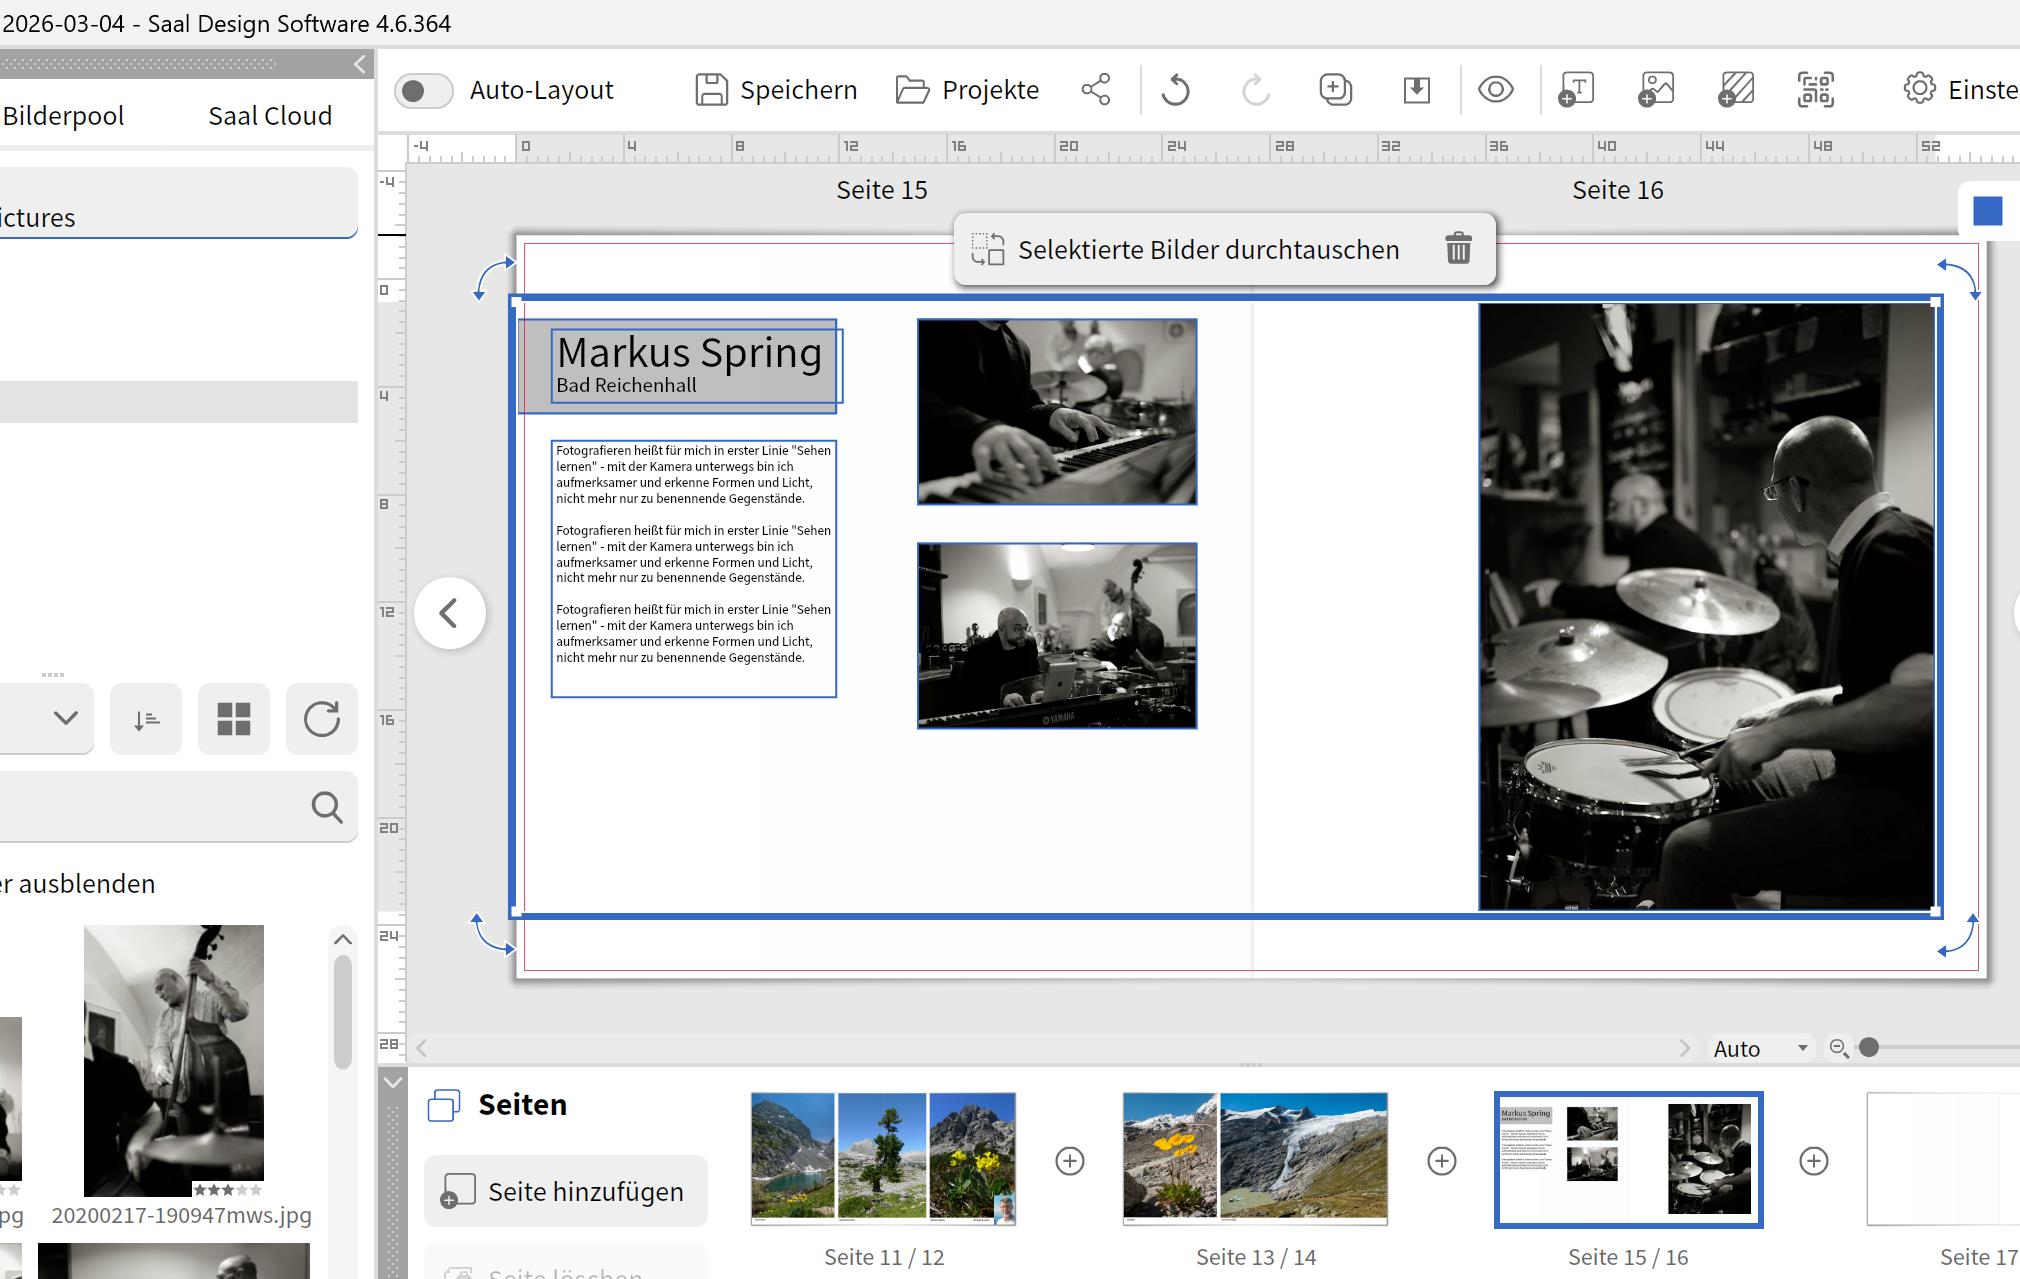Viewport: 2020px width, 1279px height.
Task: Switch image pool to grid view
Action: click(x=234, y=719)
